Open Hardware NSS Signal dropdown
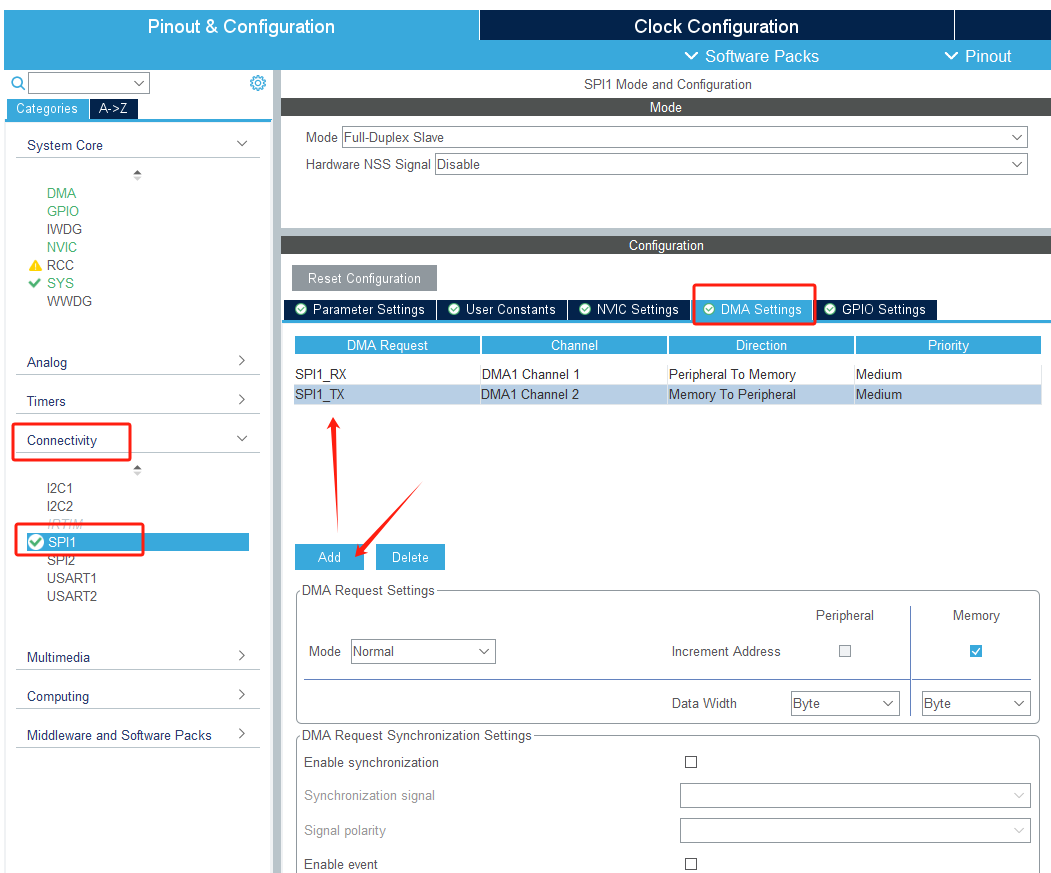The height and width of the screenshot is (873, 1051). click(x=731, y=164)
